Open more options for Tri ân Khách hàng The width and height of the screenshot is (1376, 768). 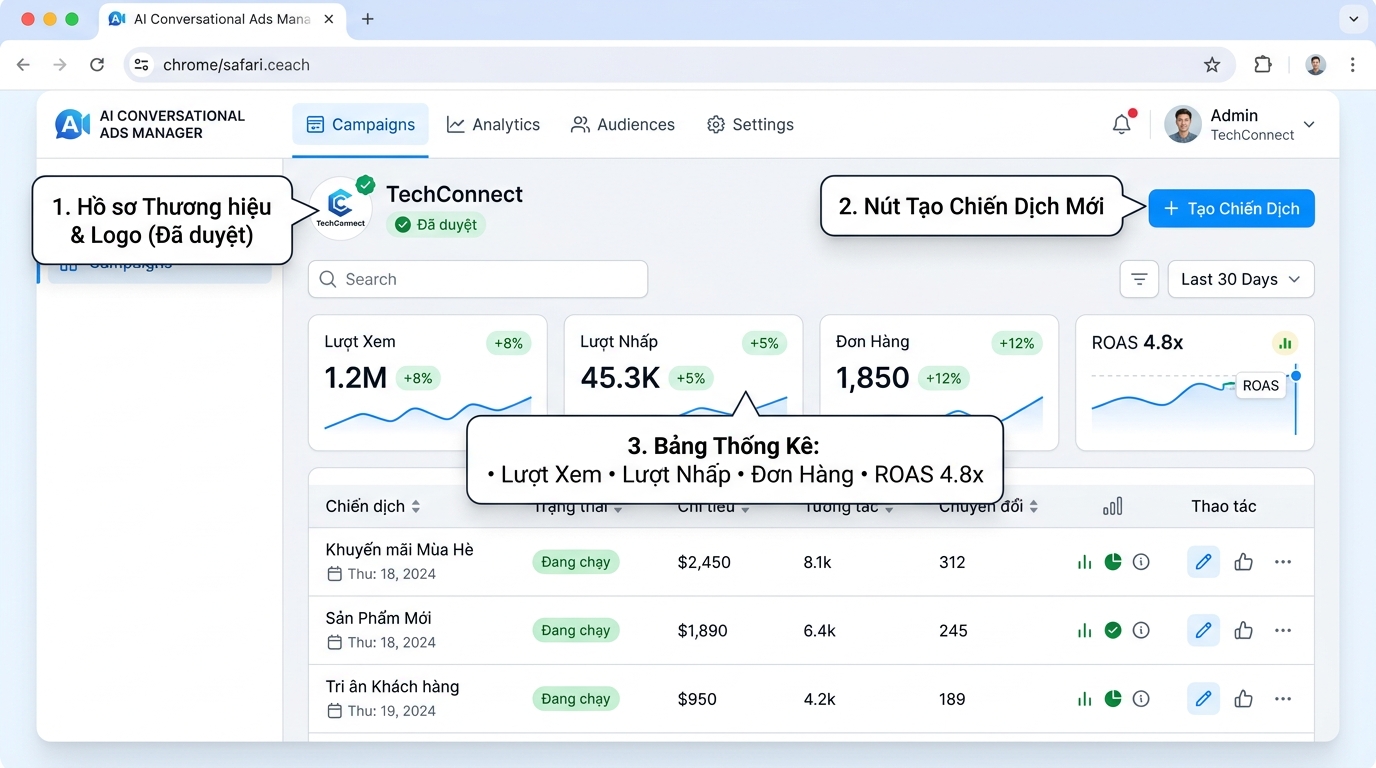(x=1283, y=699)
